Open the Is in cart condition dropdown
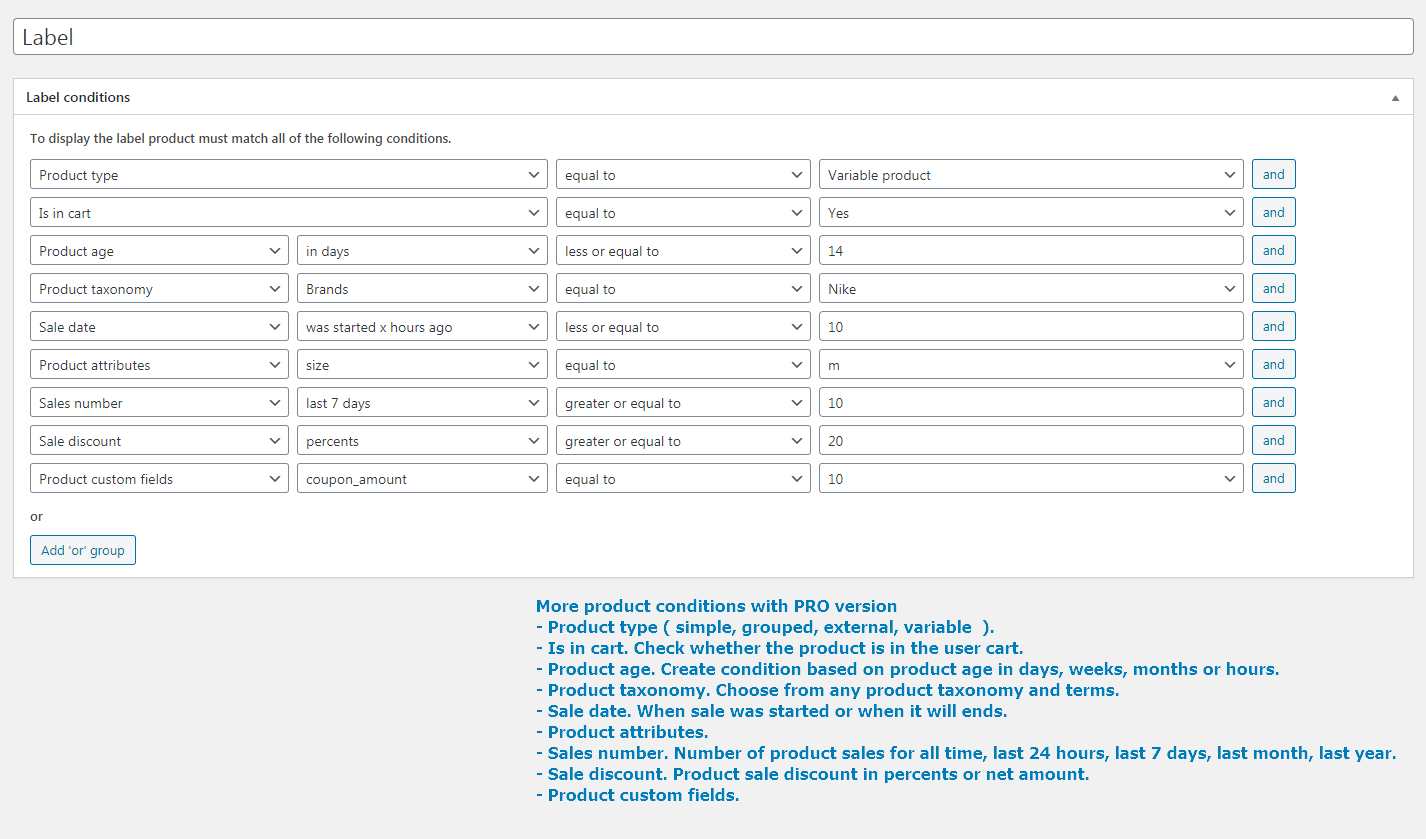Image resolution: width=1426 pixels, height=839 pixels. [289, 213]
